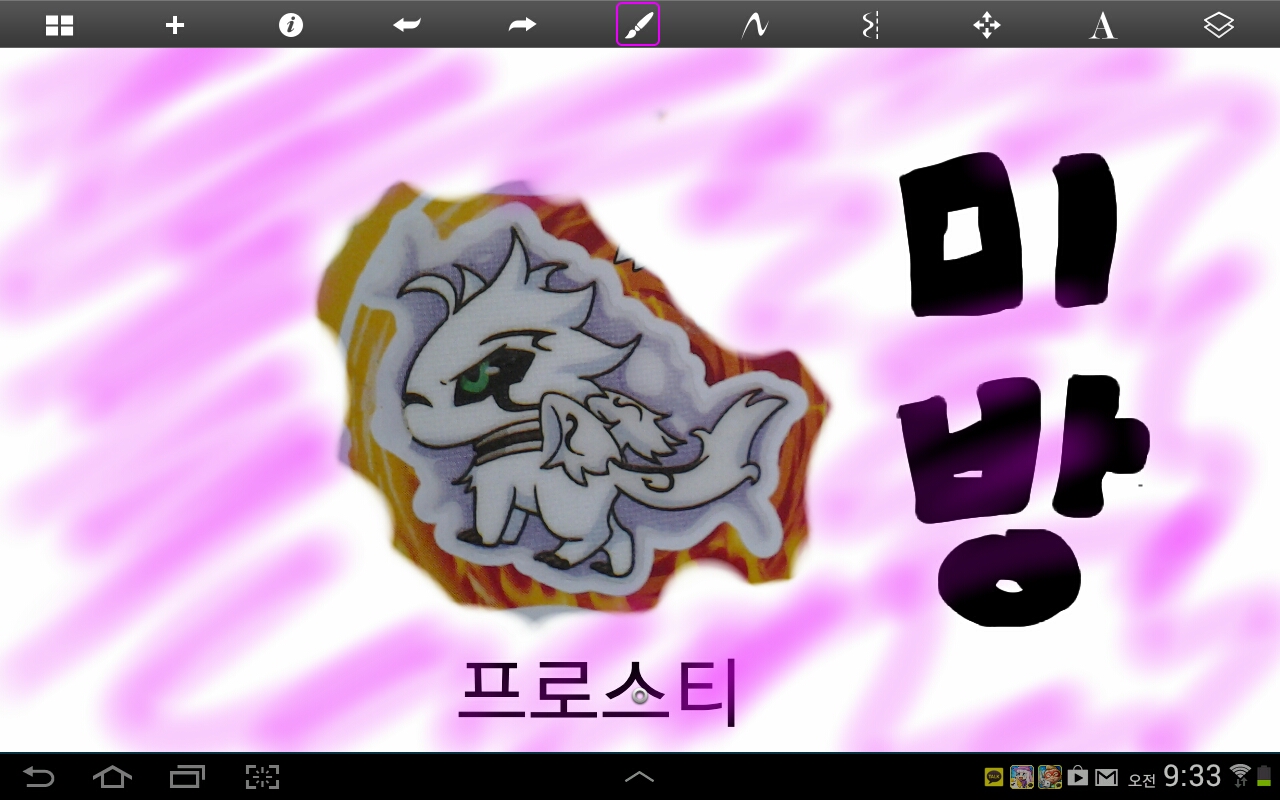Activate the move/transform arrows tool
1280x800 pixels.
[987, 25]
